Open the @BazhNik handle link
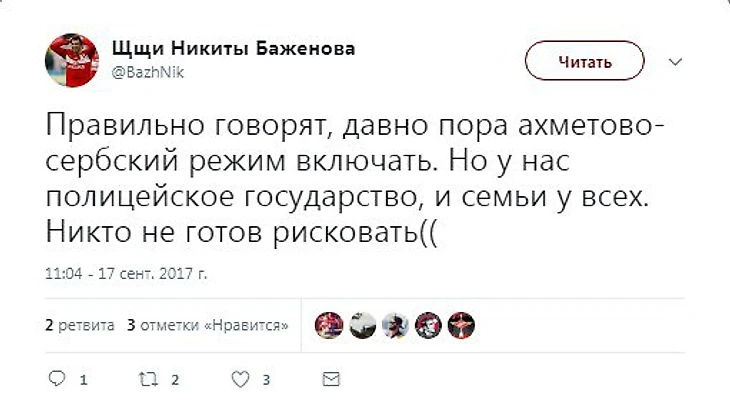Viewport: 730px width, 409px height. pyautogui.click(x=148, y=73)
